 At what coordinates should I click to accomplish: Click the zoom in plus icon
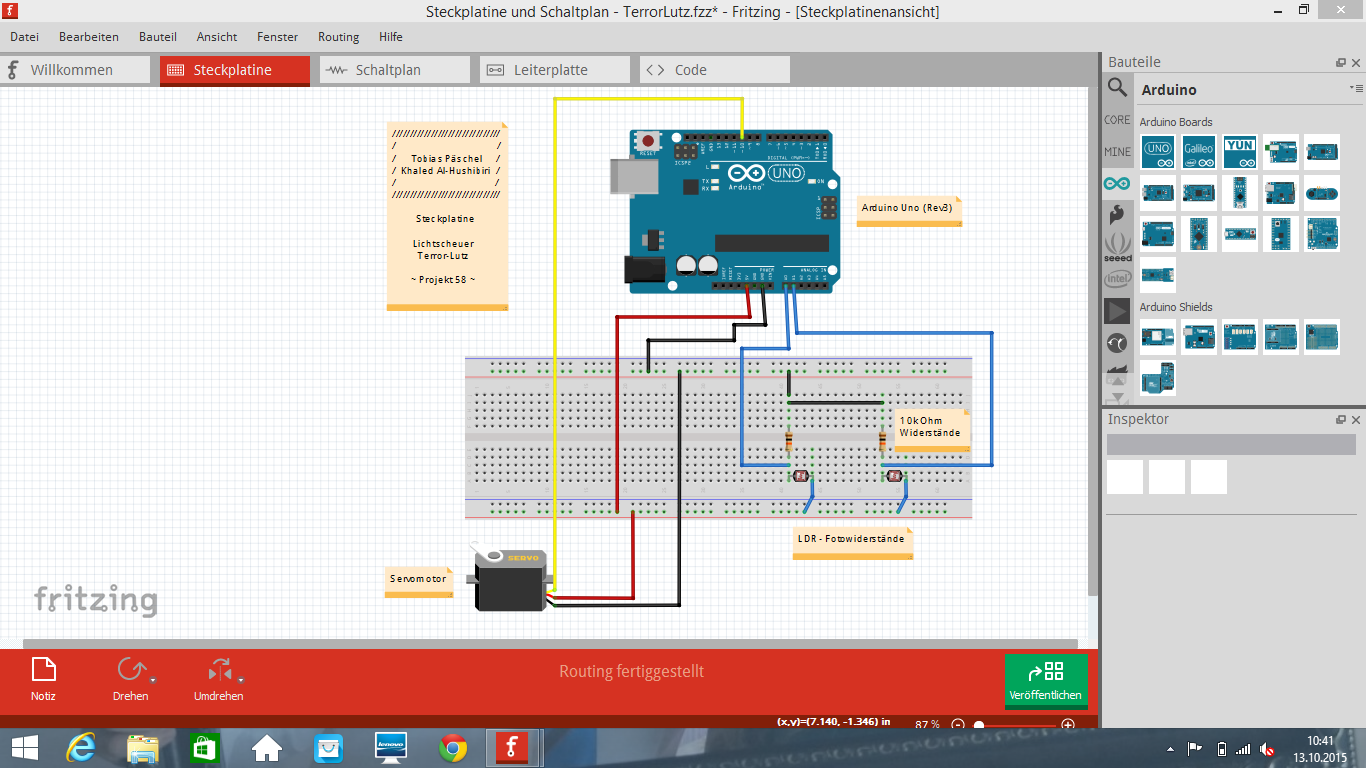pyautogui.click(x=1068, y=725)
